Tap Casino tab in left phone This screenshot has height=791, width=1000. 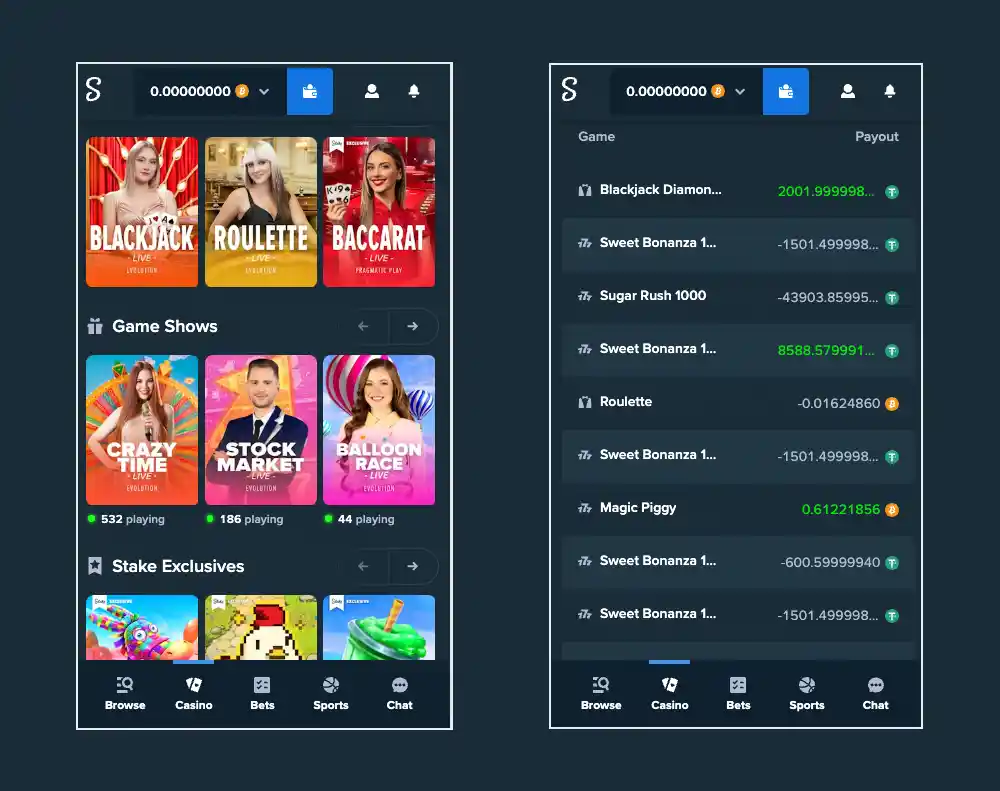[194, 693]
